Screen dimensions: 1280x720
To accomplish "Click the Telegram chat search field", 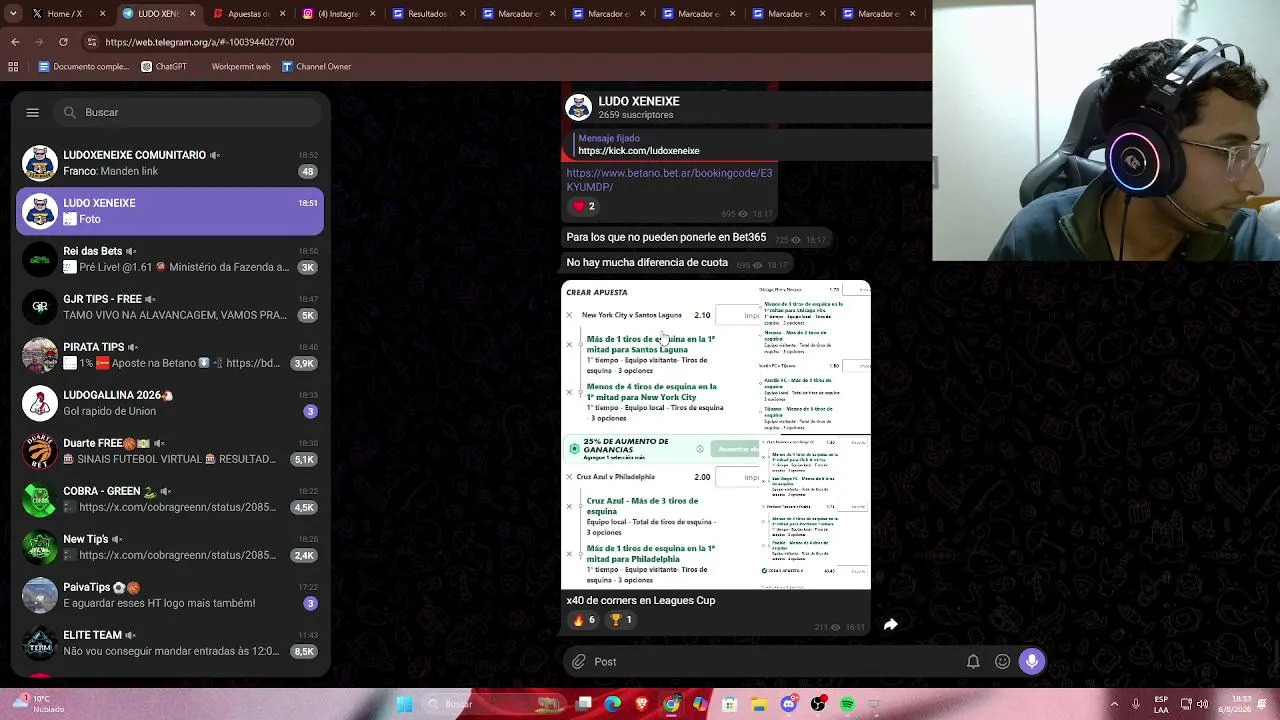I will (190, 113).
